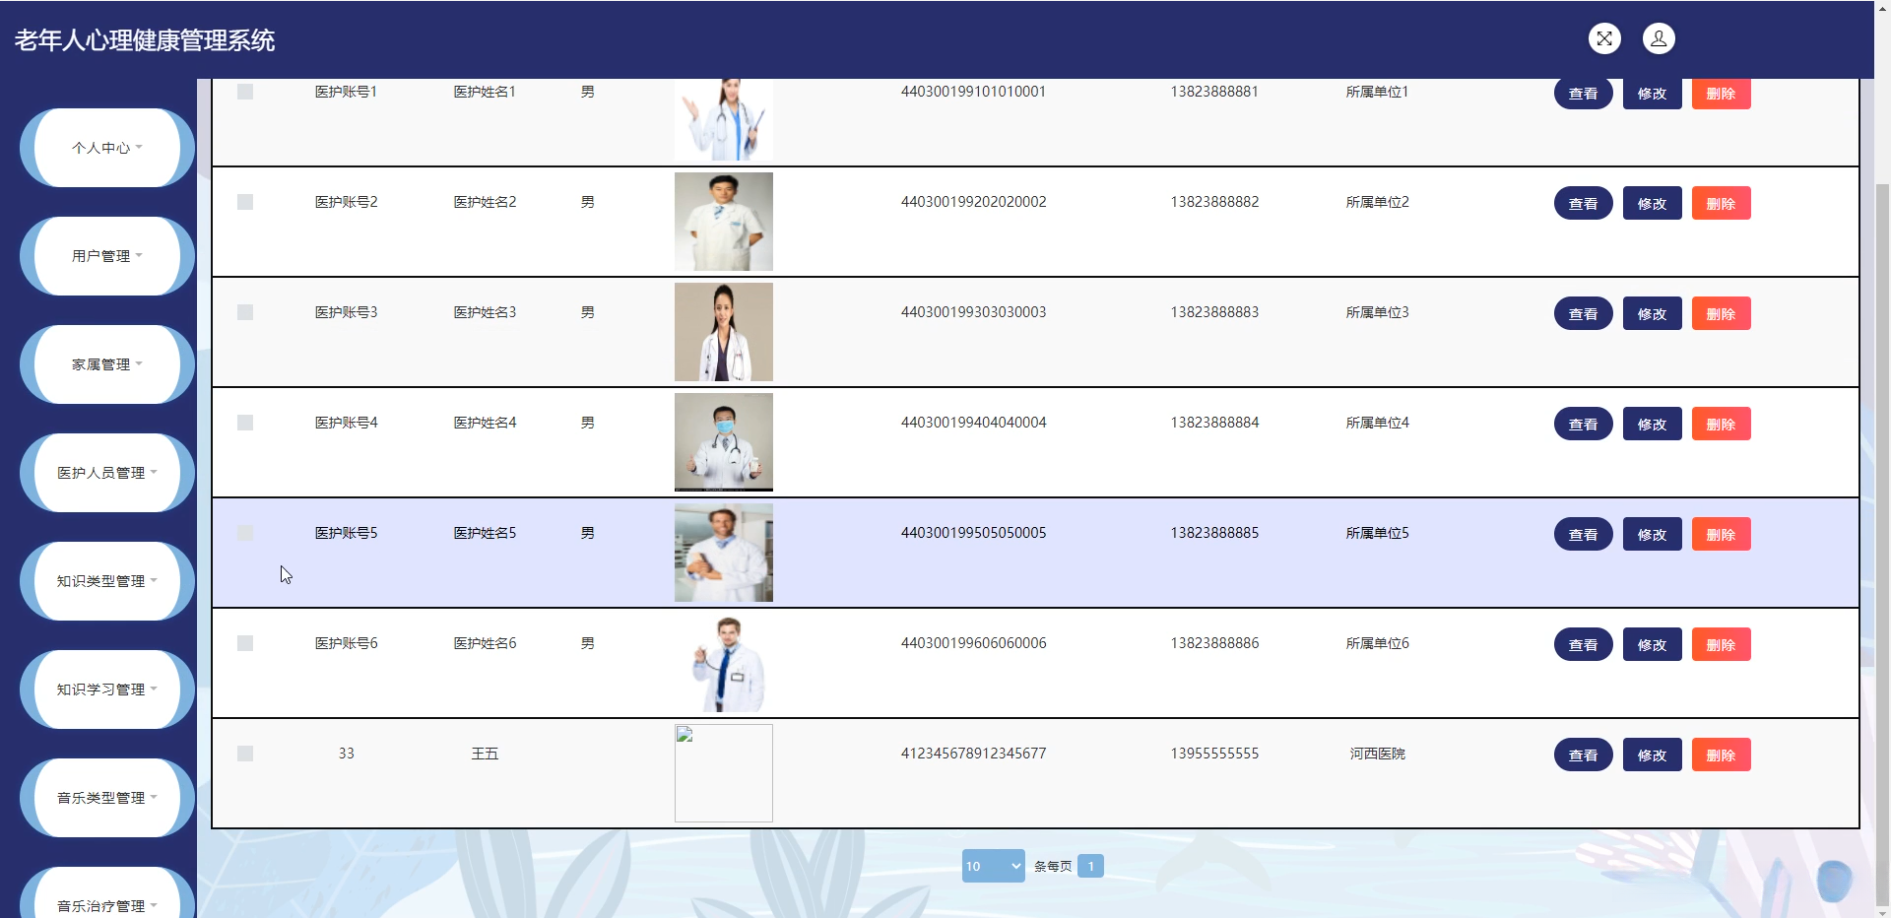Expand the 音乐类型管理 menu
This screenshot has height=918, width=1891.
pyautogui.click(x=107, y=798)
